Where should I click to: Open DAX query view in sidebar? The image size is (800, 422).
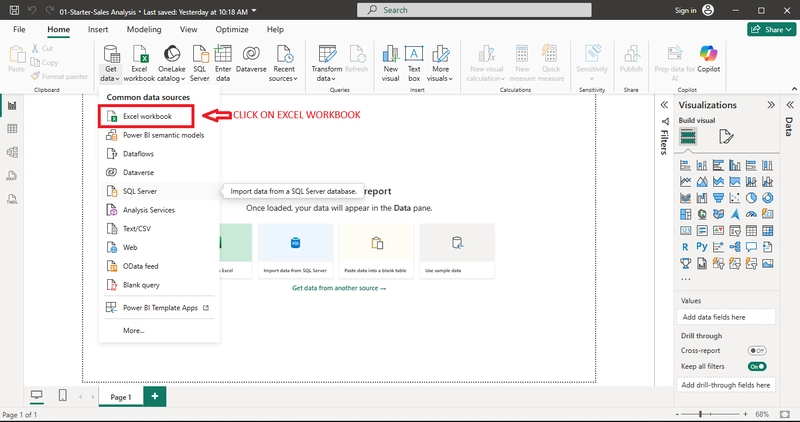click(x=12, y=176)
